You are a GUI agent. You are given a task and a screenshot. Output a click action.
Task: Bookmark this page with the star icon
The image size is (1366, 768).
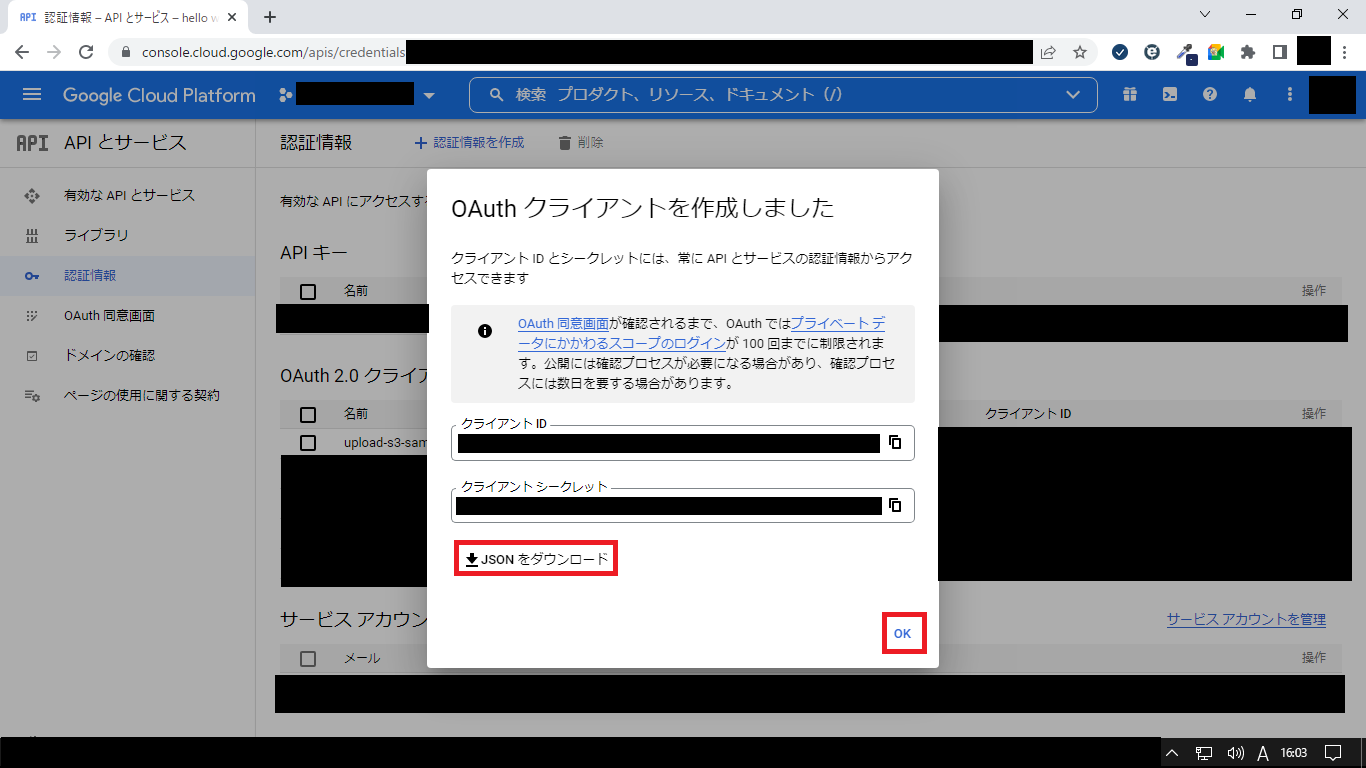1080,52
